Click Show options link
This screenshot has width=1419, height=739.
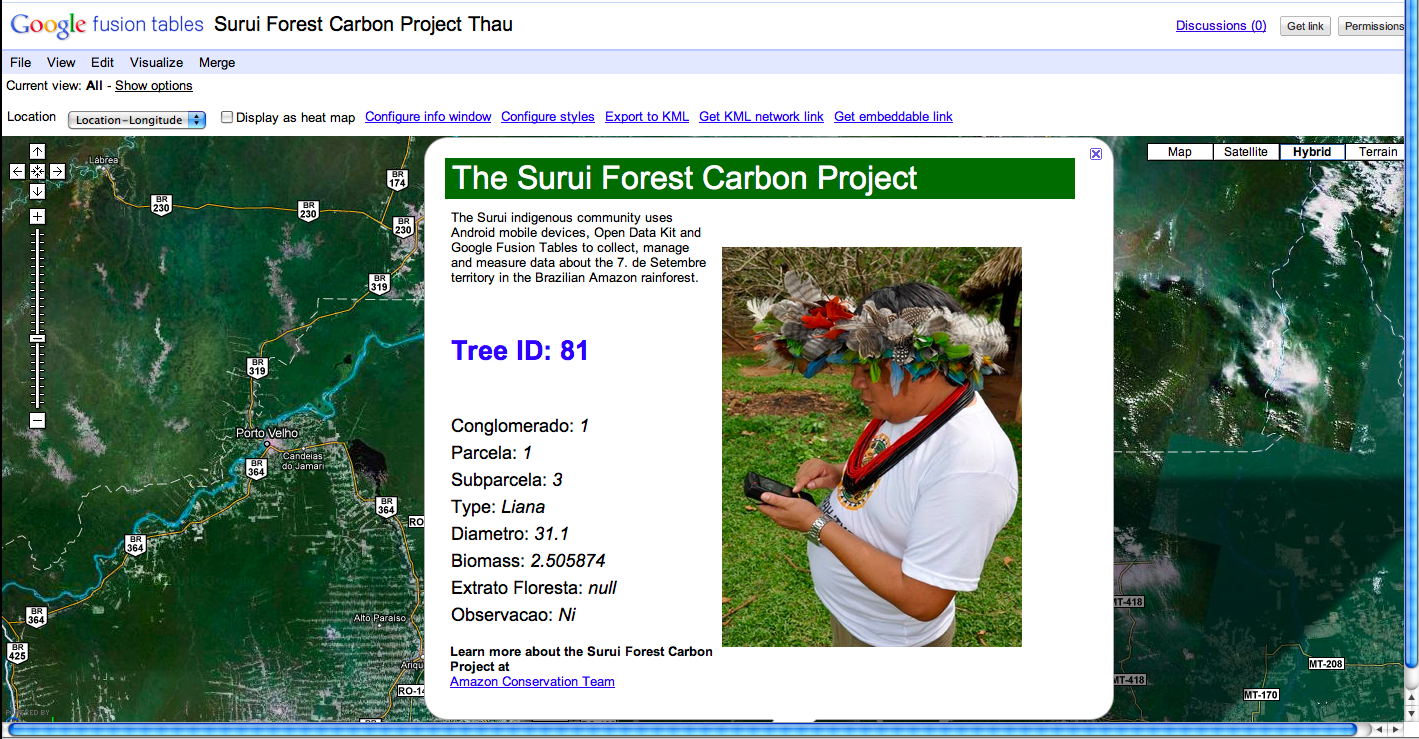154,86
